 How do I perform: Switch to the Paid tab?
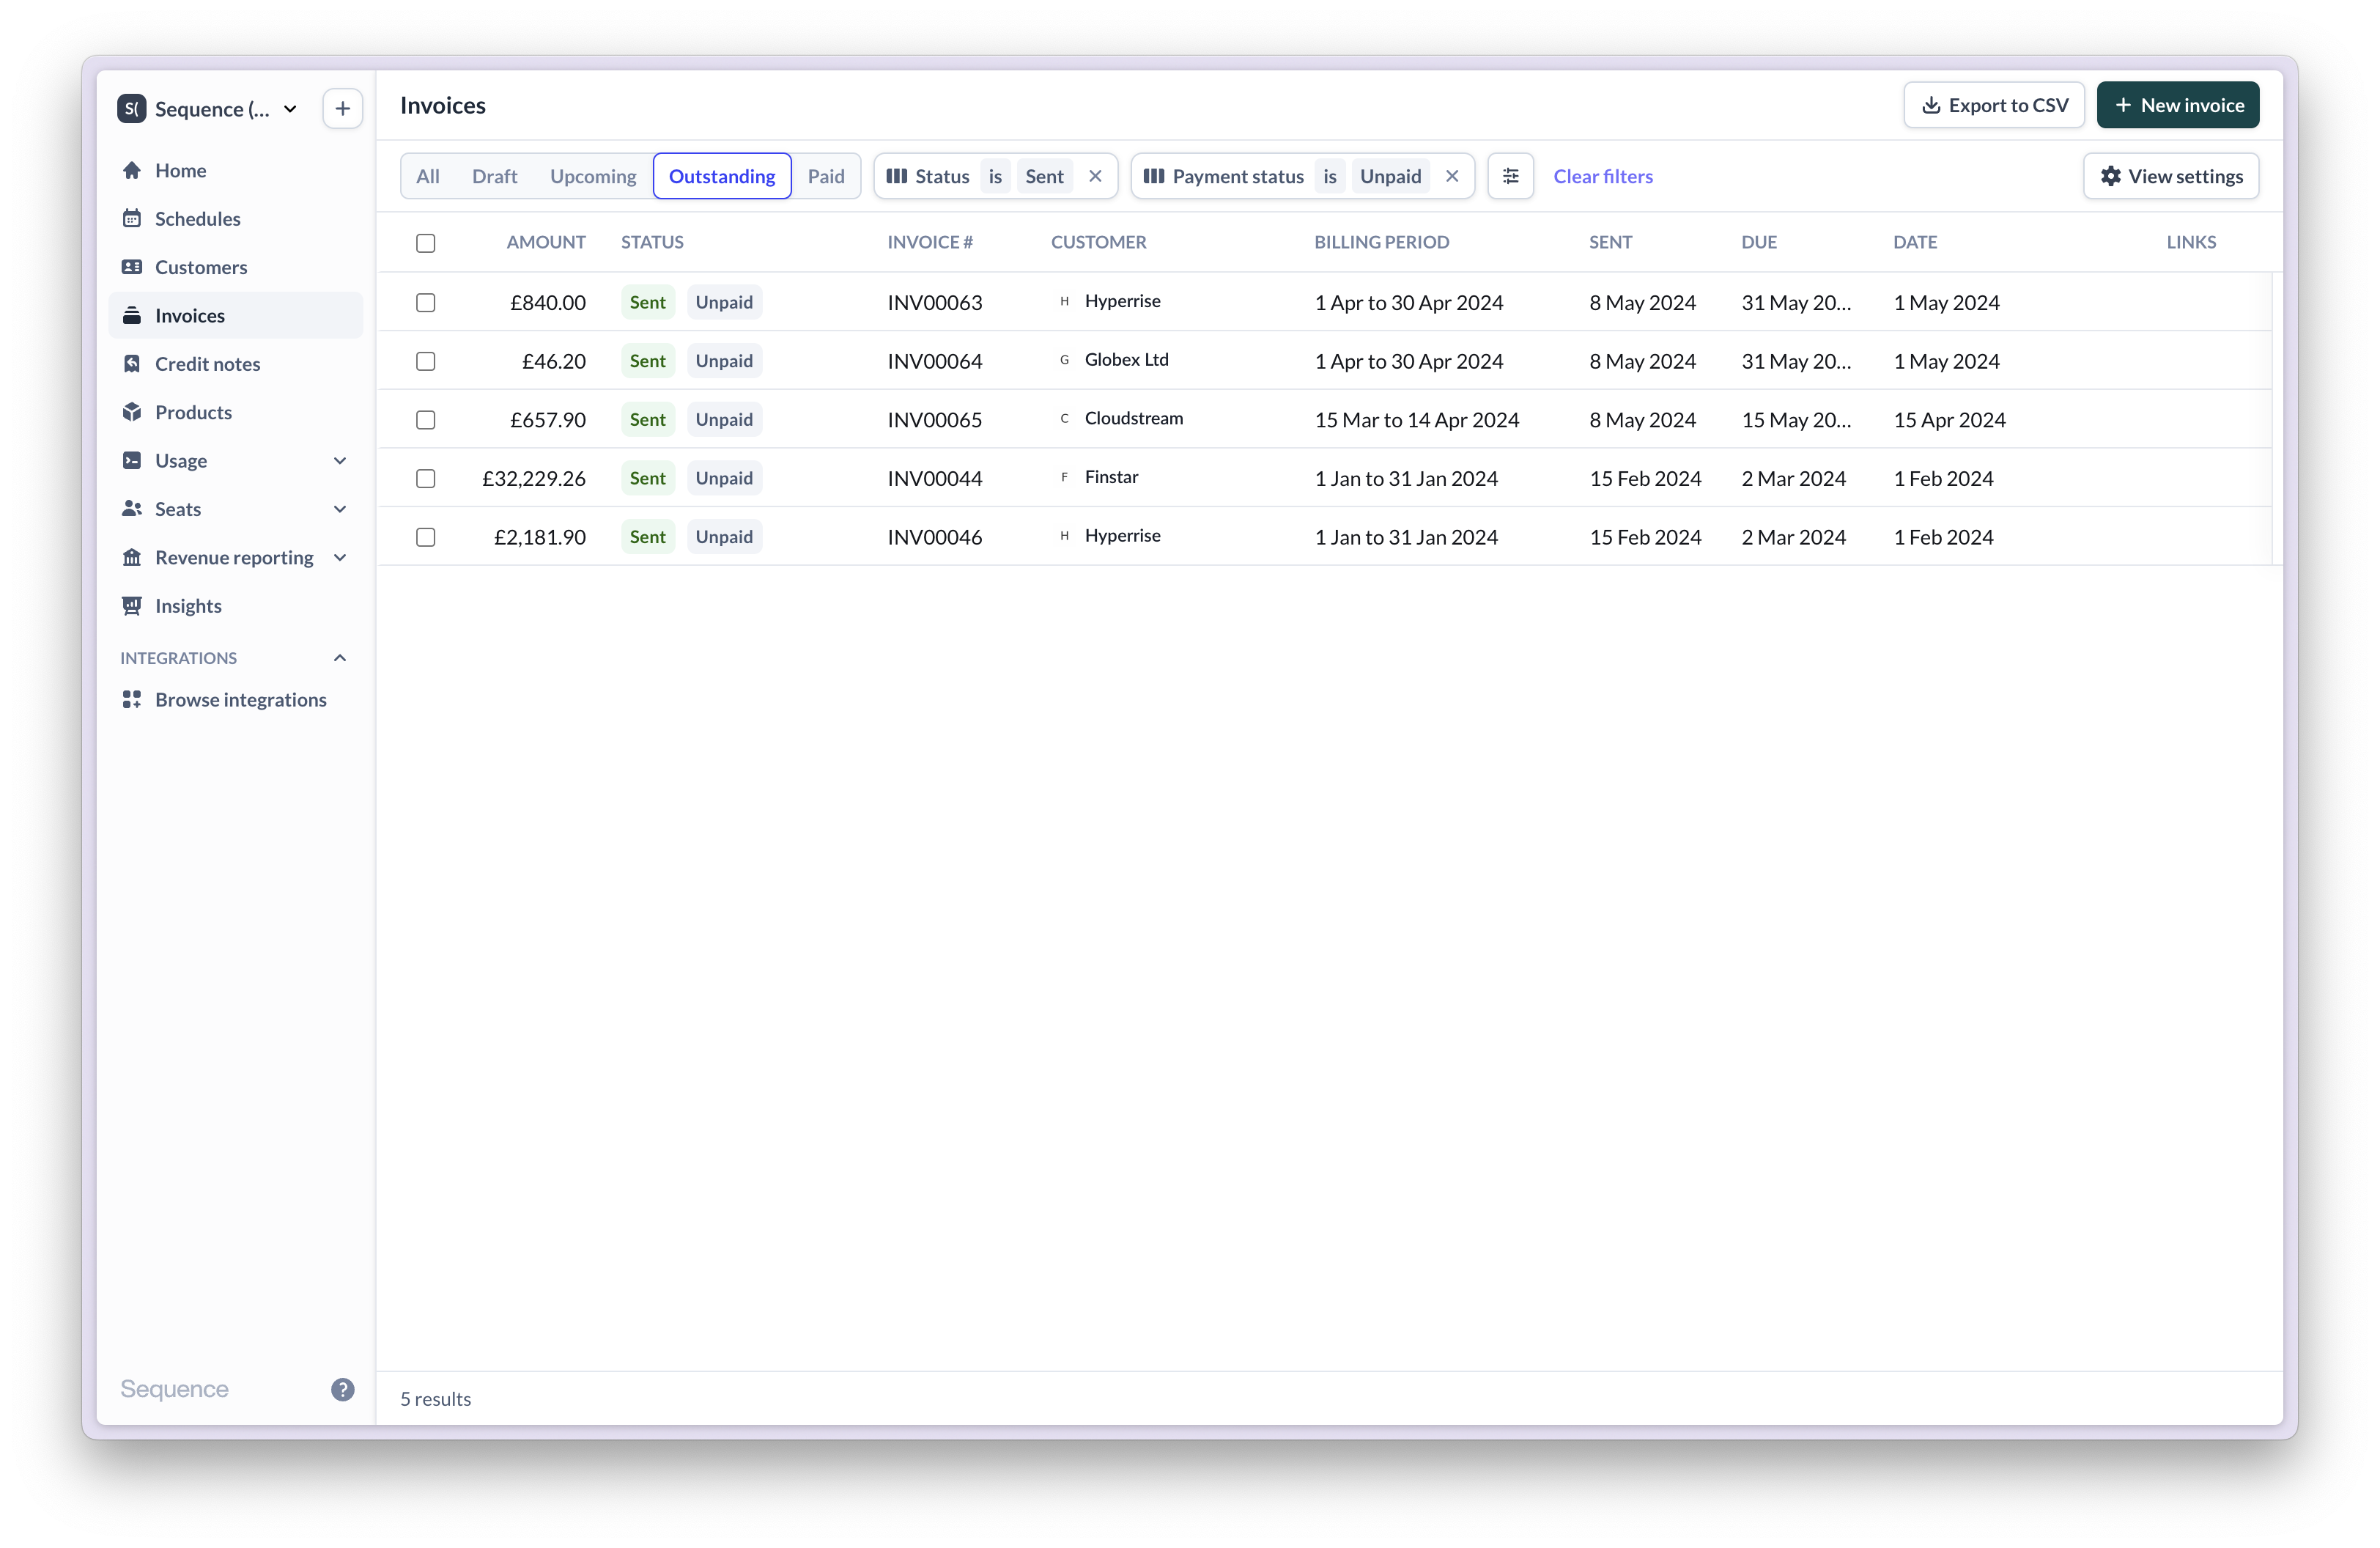tap(826, 176)
